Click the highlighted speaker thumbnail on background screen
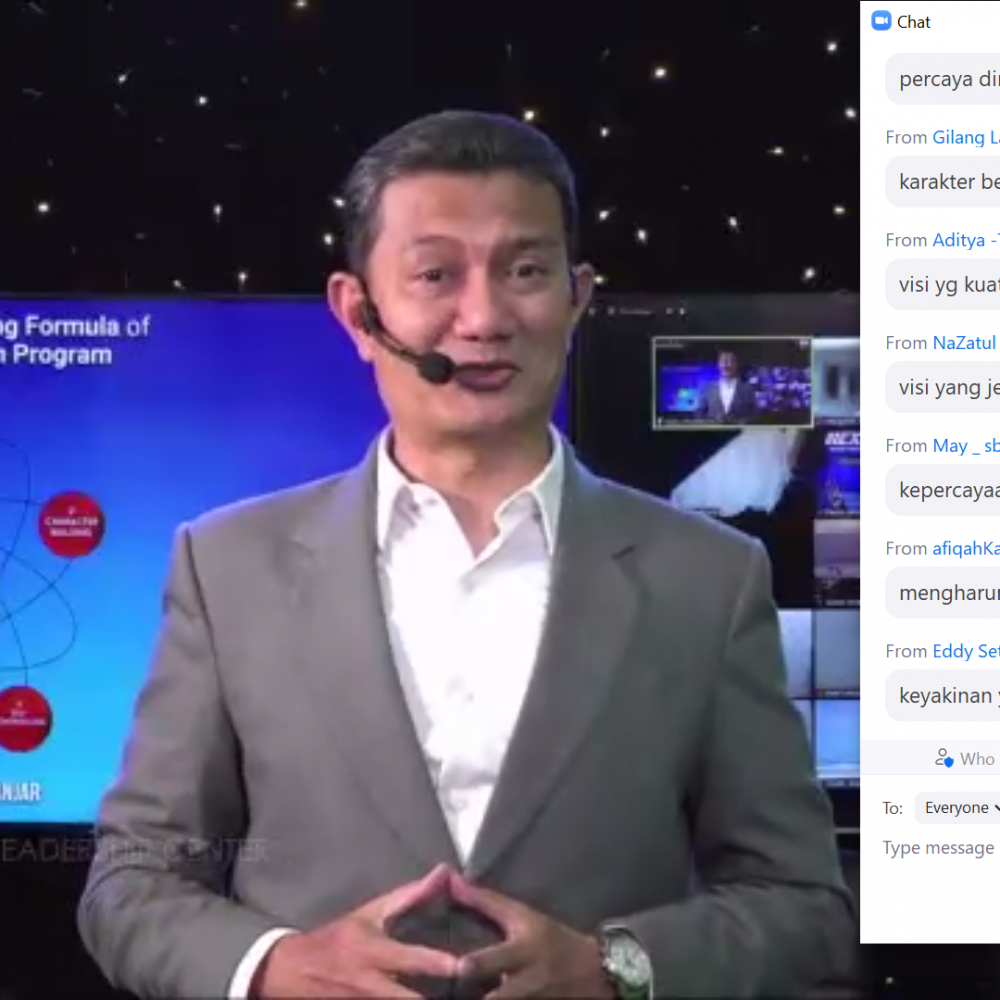Image resolution: width=1000 pixels, height=1000 pixels. [x=731, y=383]
